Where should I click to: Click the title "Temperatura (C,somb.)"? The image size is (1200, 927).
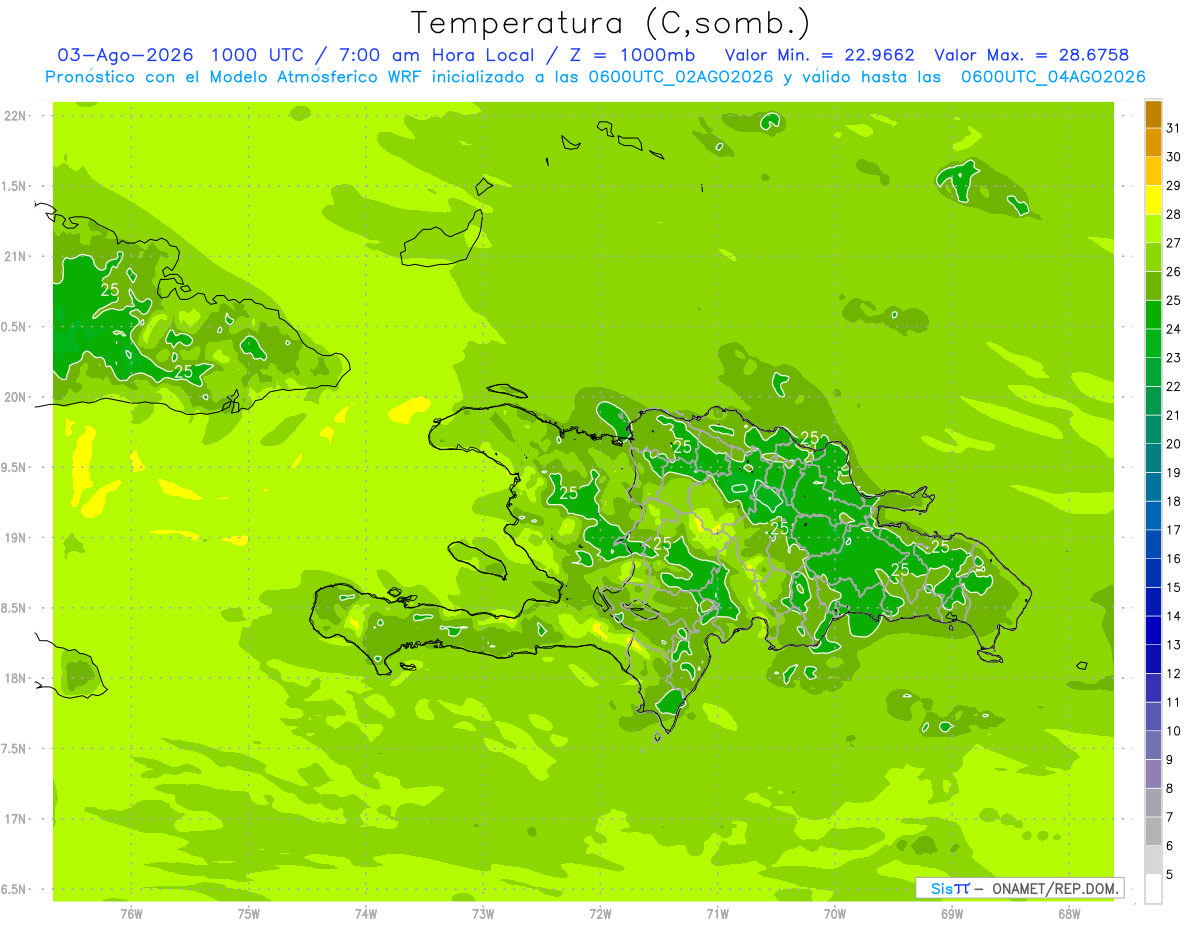(610, 23)
